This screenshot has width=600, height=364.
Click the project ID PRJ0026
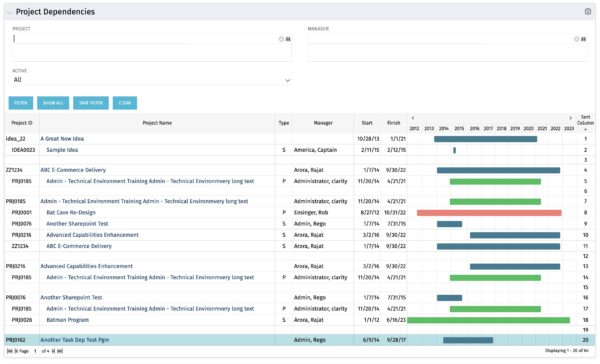tap(22, 320)
